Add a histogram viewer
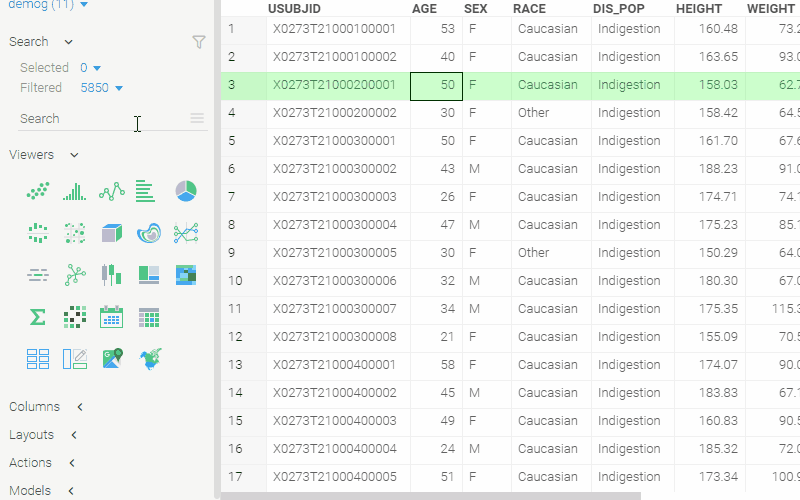800x500 pixels. (x=74, y=190)
